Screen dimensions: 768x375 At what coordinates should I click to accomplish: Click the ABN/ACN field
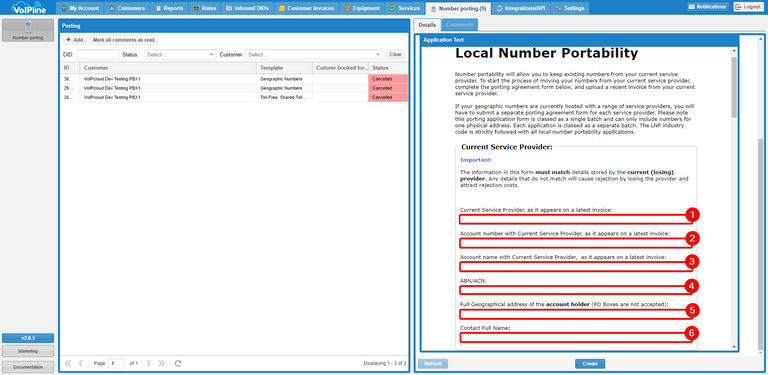point(576,290)
